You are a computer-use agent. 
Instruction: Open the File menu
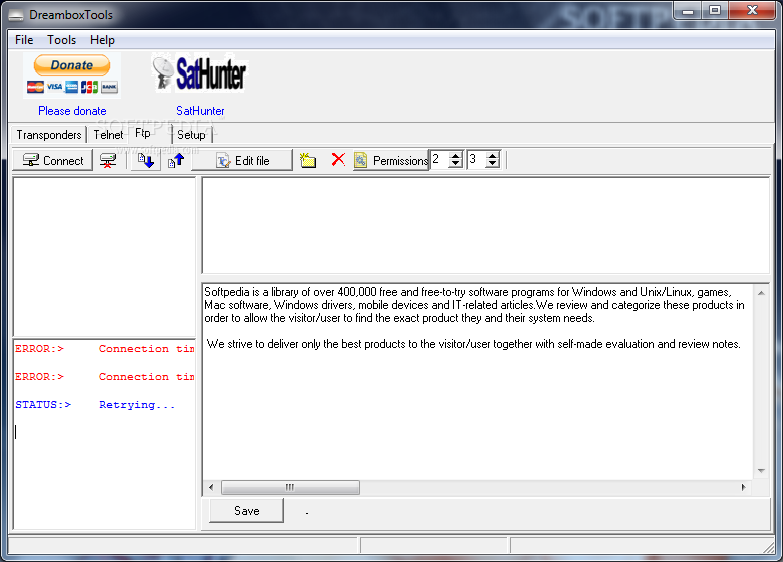(x=24, y=40)
